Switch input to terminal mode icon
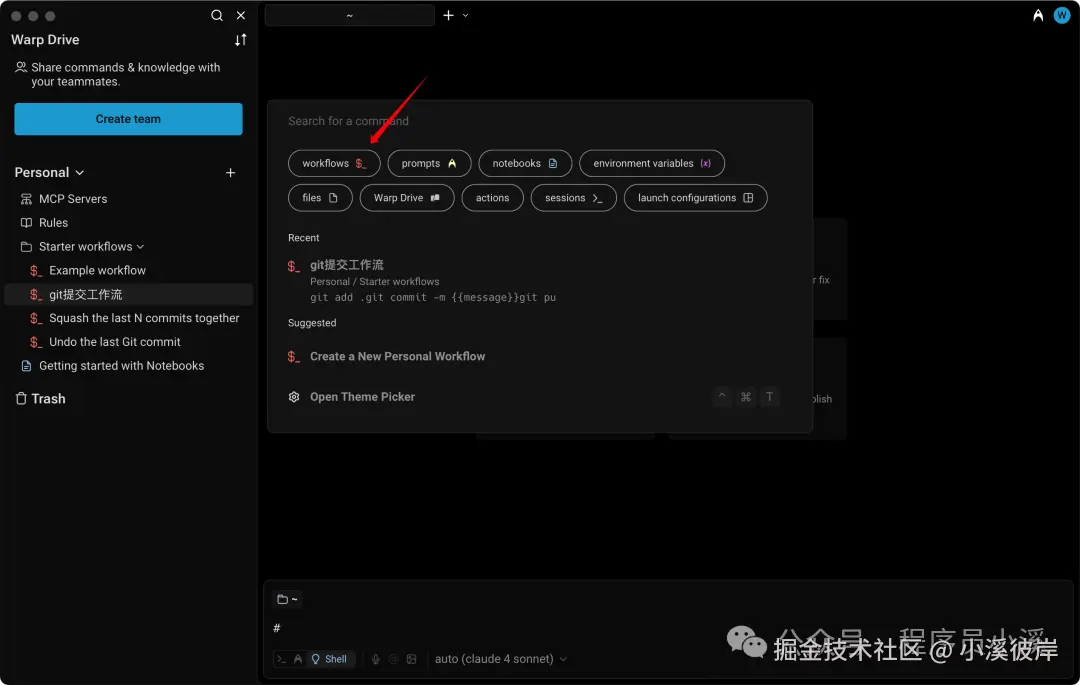1080x685 pixels. (281, 659)
